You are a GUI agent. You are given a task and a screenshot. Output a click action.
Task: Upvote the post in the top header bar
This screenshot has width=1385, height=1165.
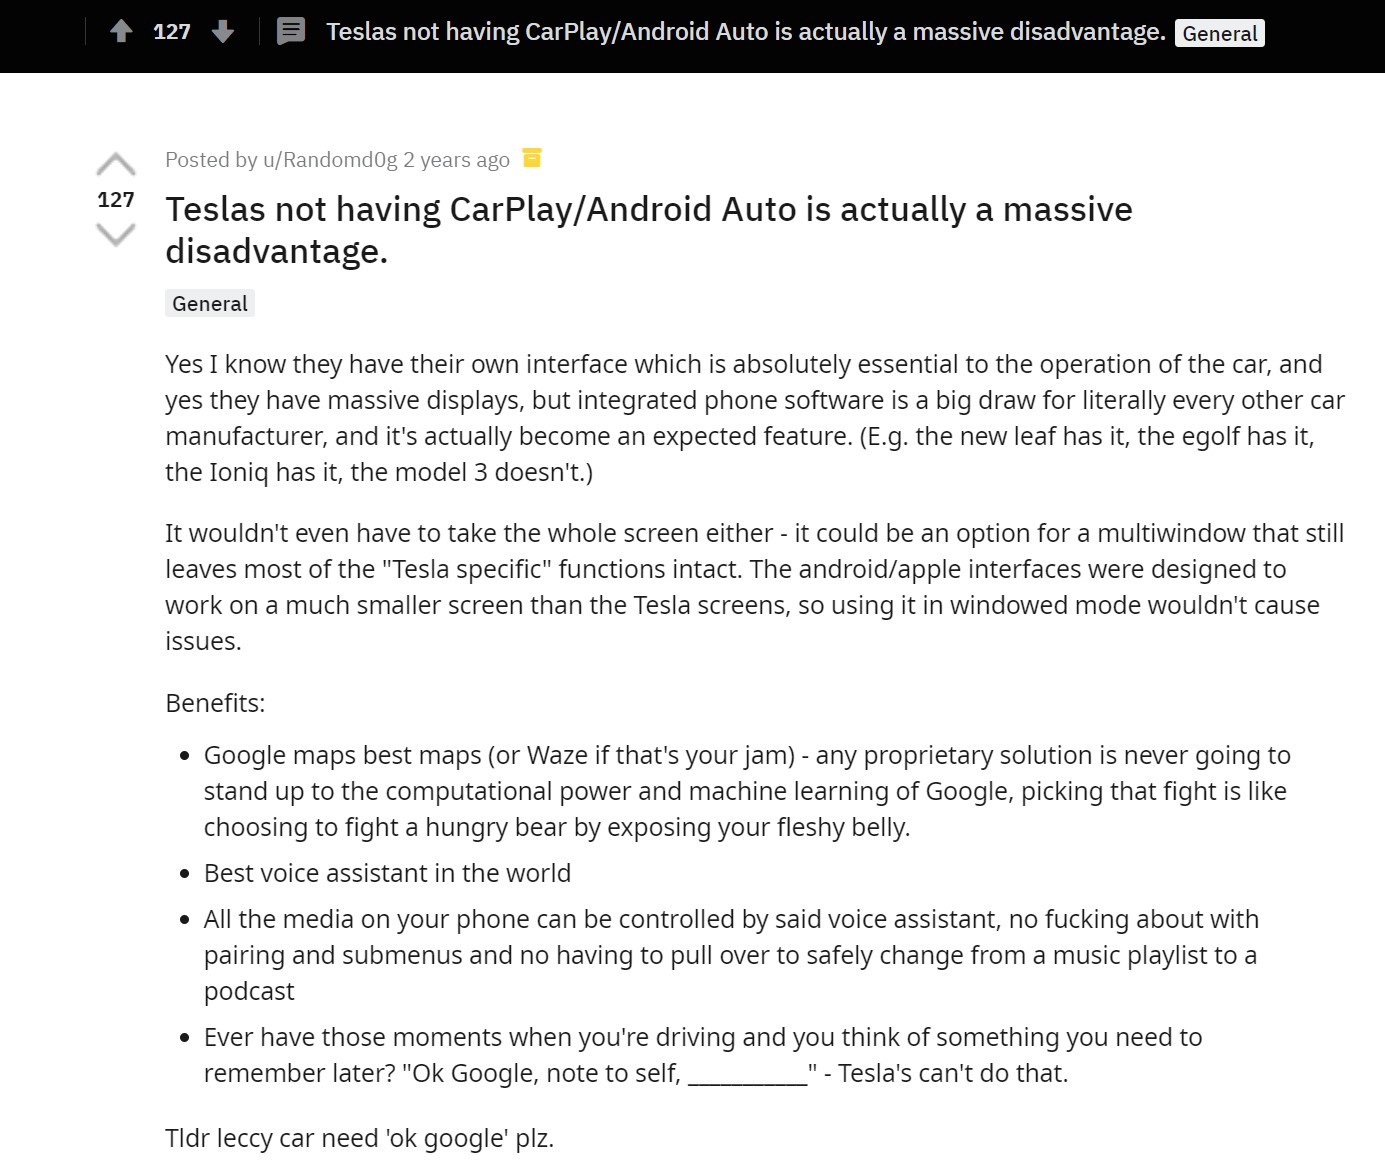[x=121, y=32]
